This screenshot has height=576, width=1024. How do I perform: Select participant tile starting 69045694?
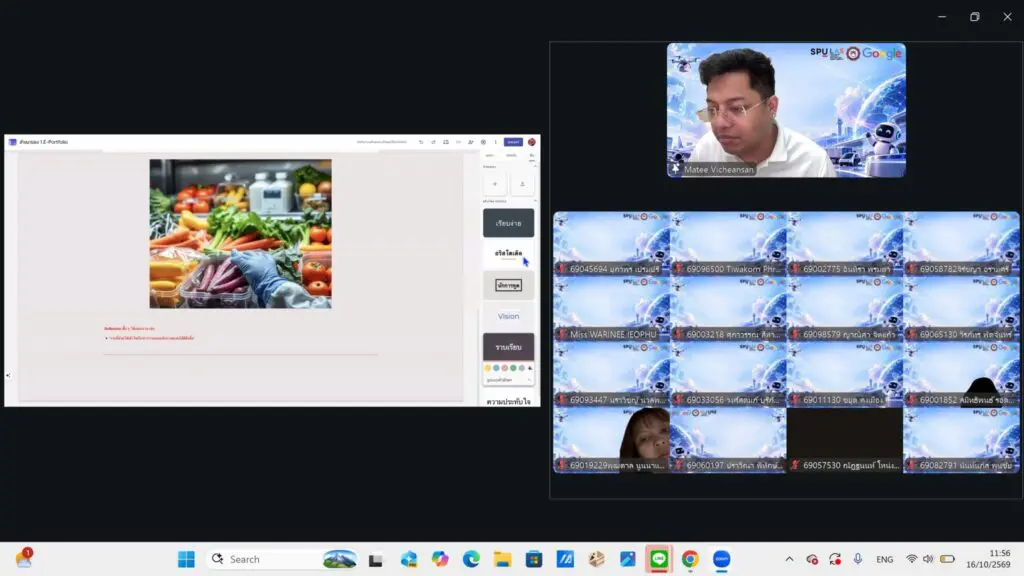tap(612, 244)
